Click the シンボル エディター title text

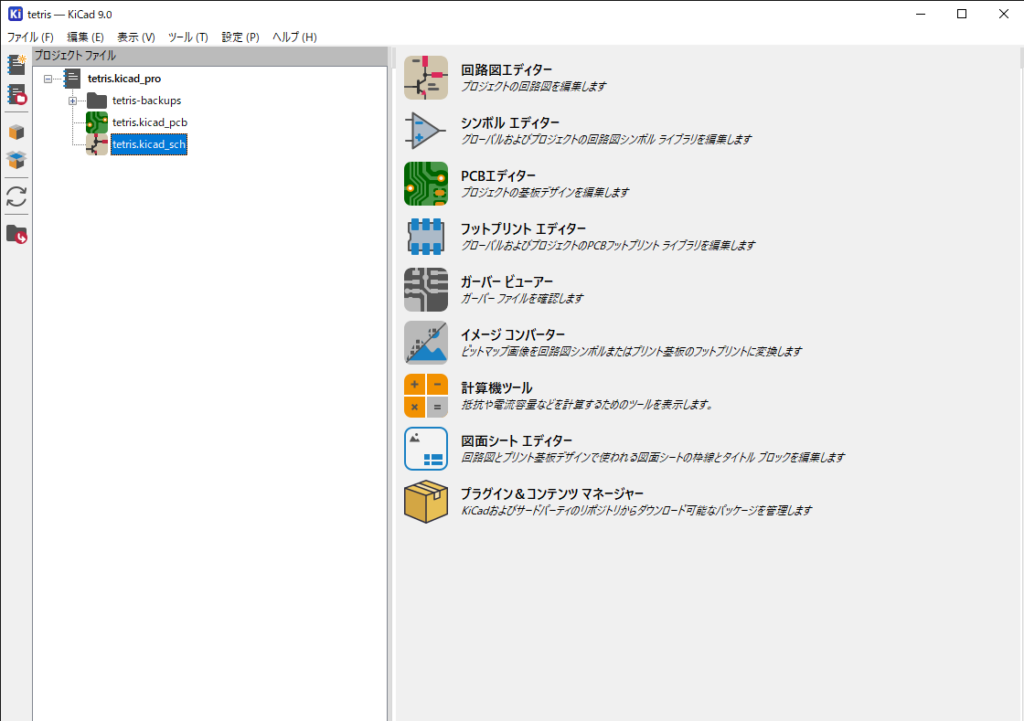click(x=510, y=123)
